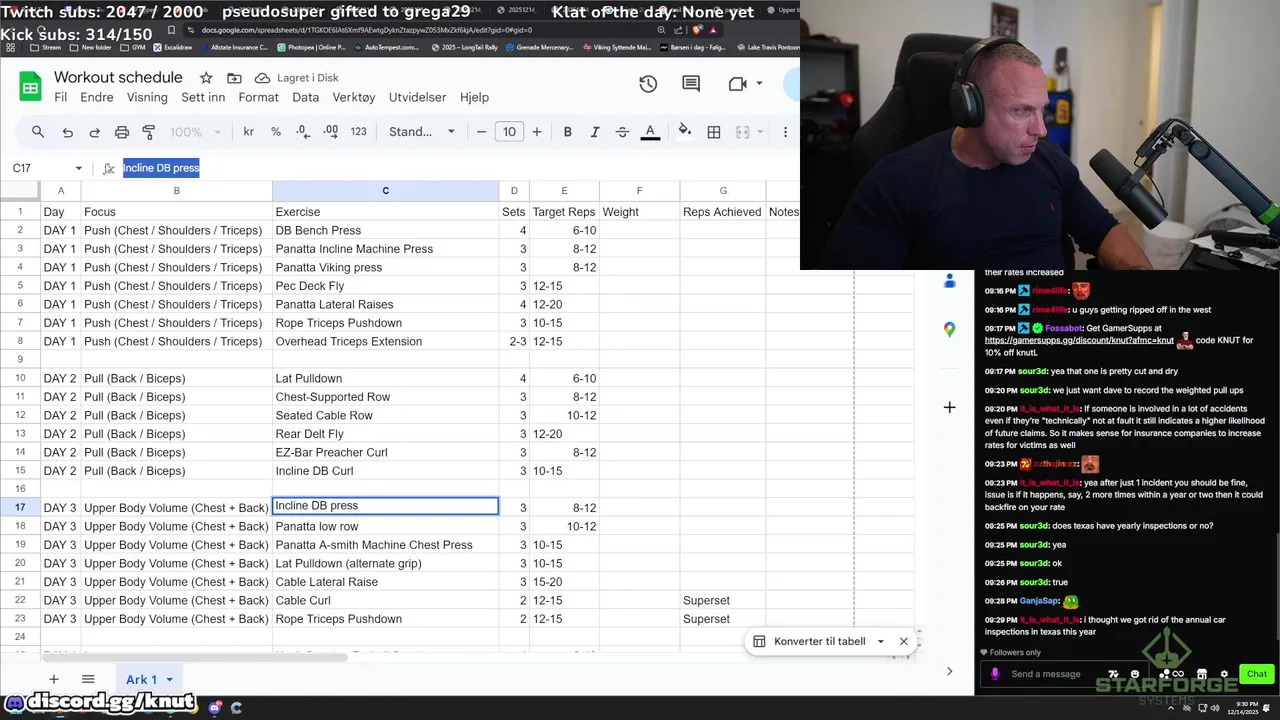This screenshot has width=1280, height=720.
Task: Star the Workout schedule document
Action: click(206, 78)
